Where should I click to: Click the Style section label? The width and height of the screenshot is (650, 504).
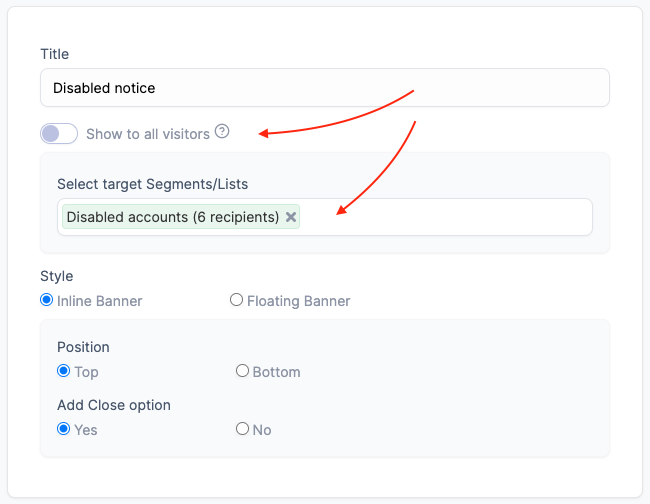click(57, 276)
